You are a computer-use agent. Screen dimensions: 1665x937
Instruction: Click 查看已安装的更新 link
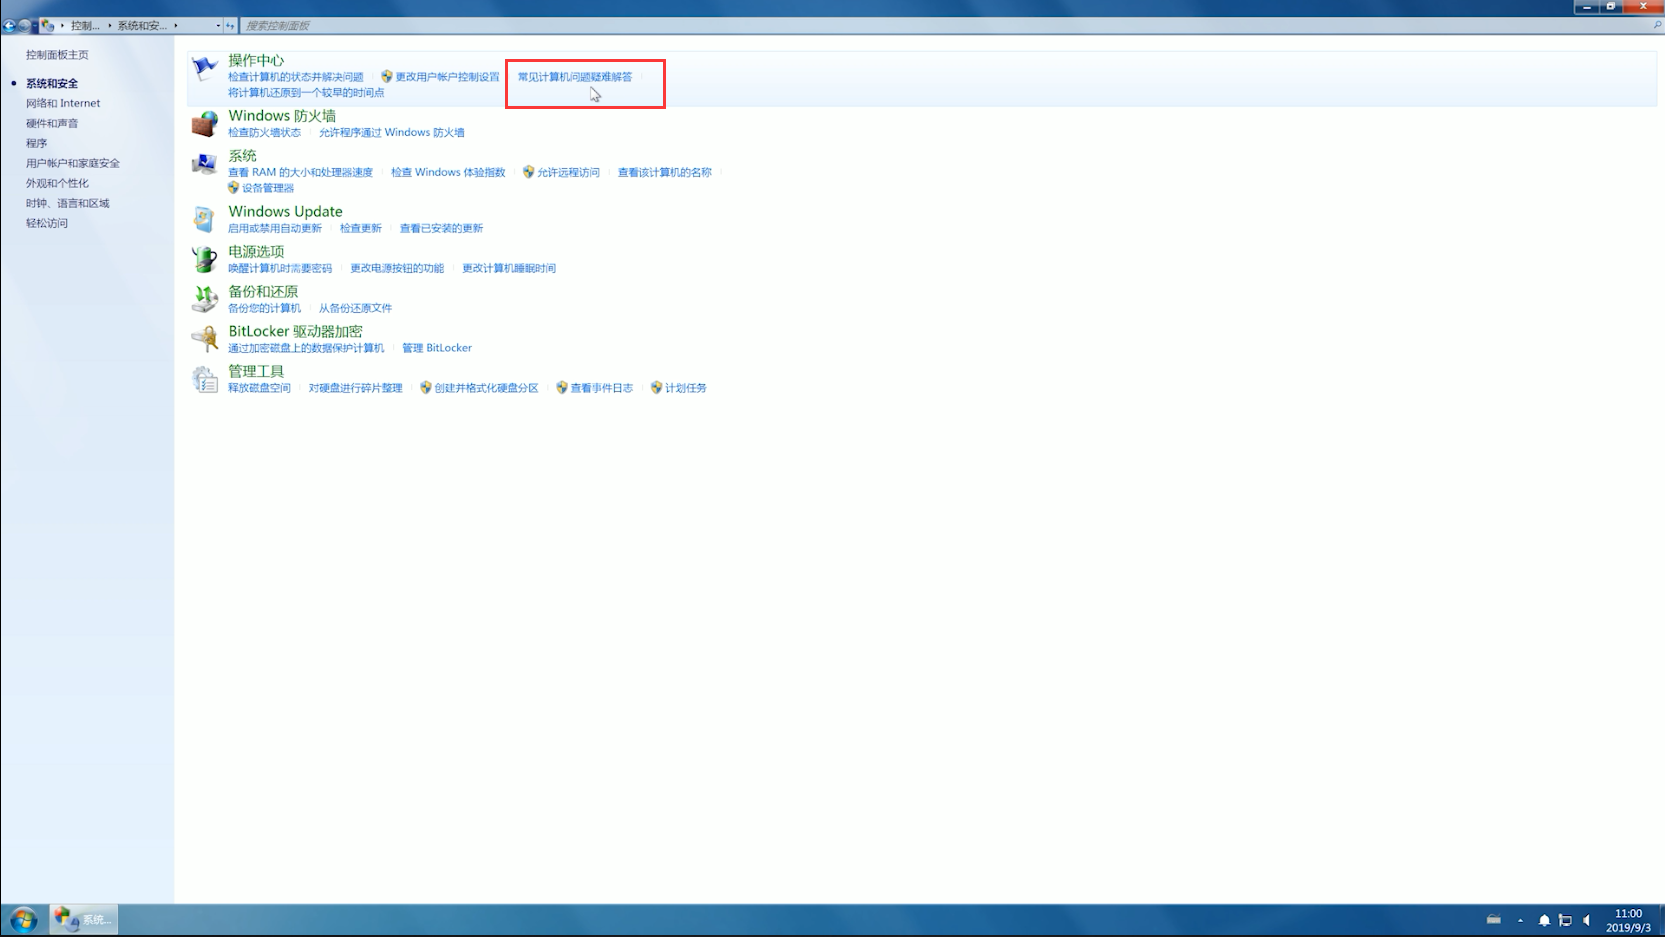[x=441, y=228]
